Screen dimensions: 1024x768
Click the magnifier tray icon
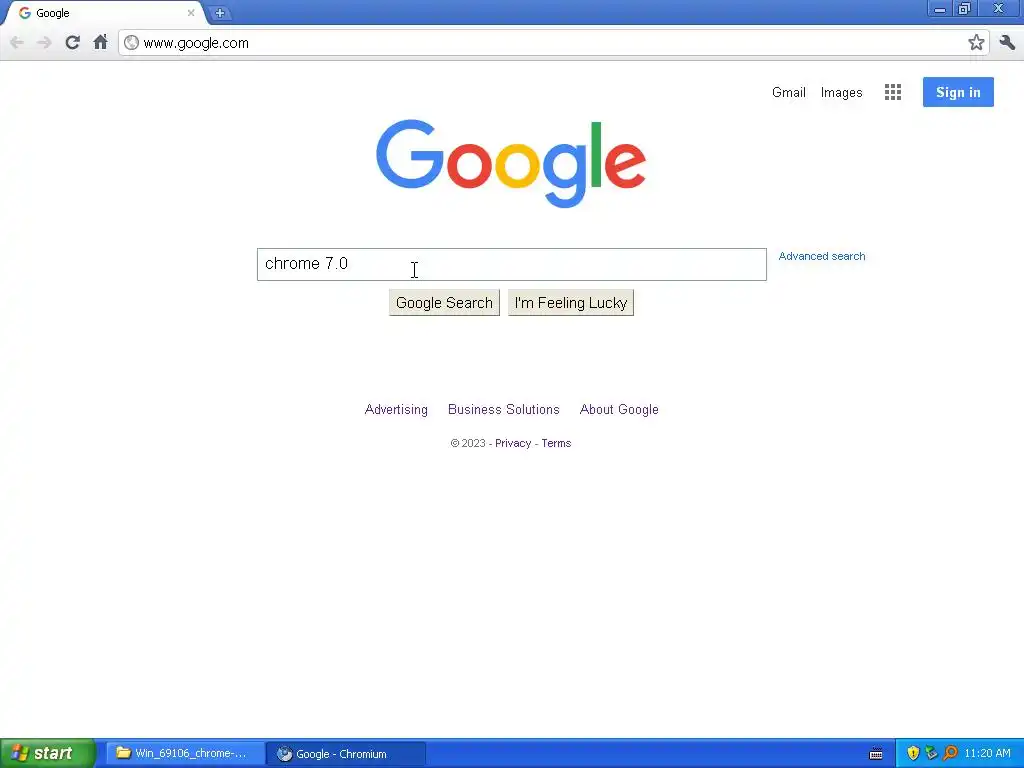pos(950,754)
